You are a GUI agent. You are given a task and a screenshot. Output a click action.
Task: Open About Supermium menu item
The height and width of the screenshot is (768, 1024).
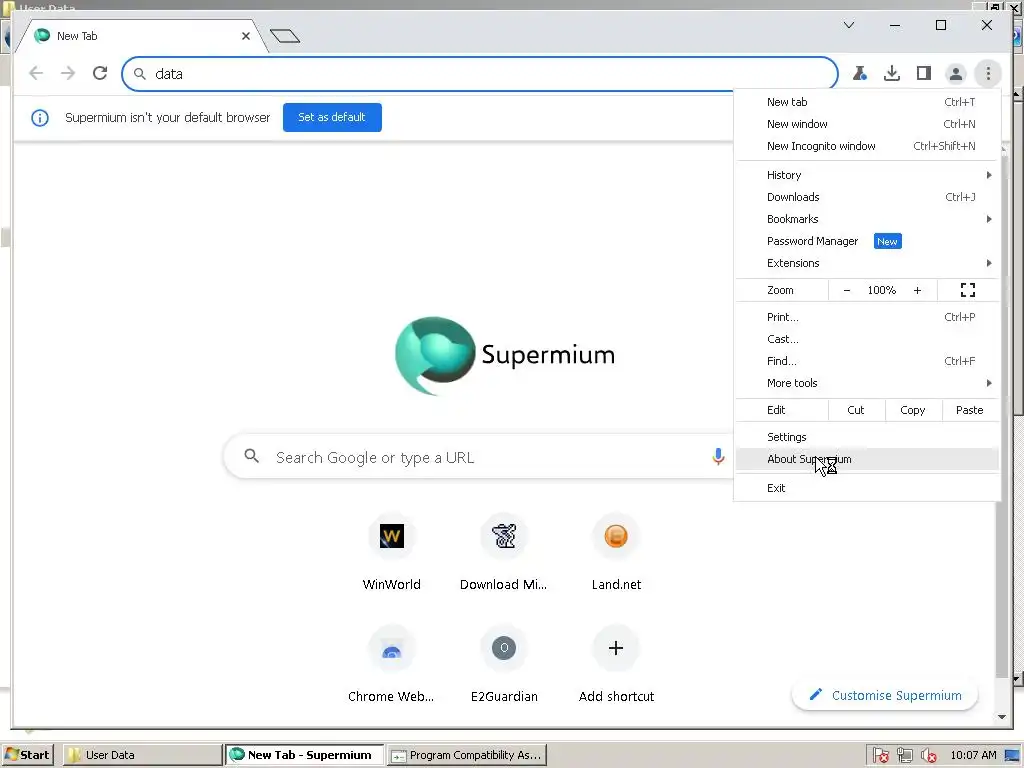[867, 459]
